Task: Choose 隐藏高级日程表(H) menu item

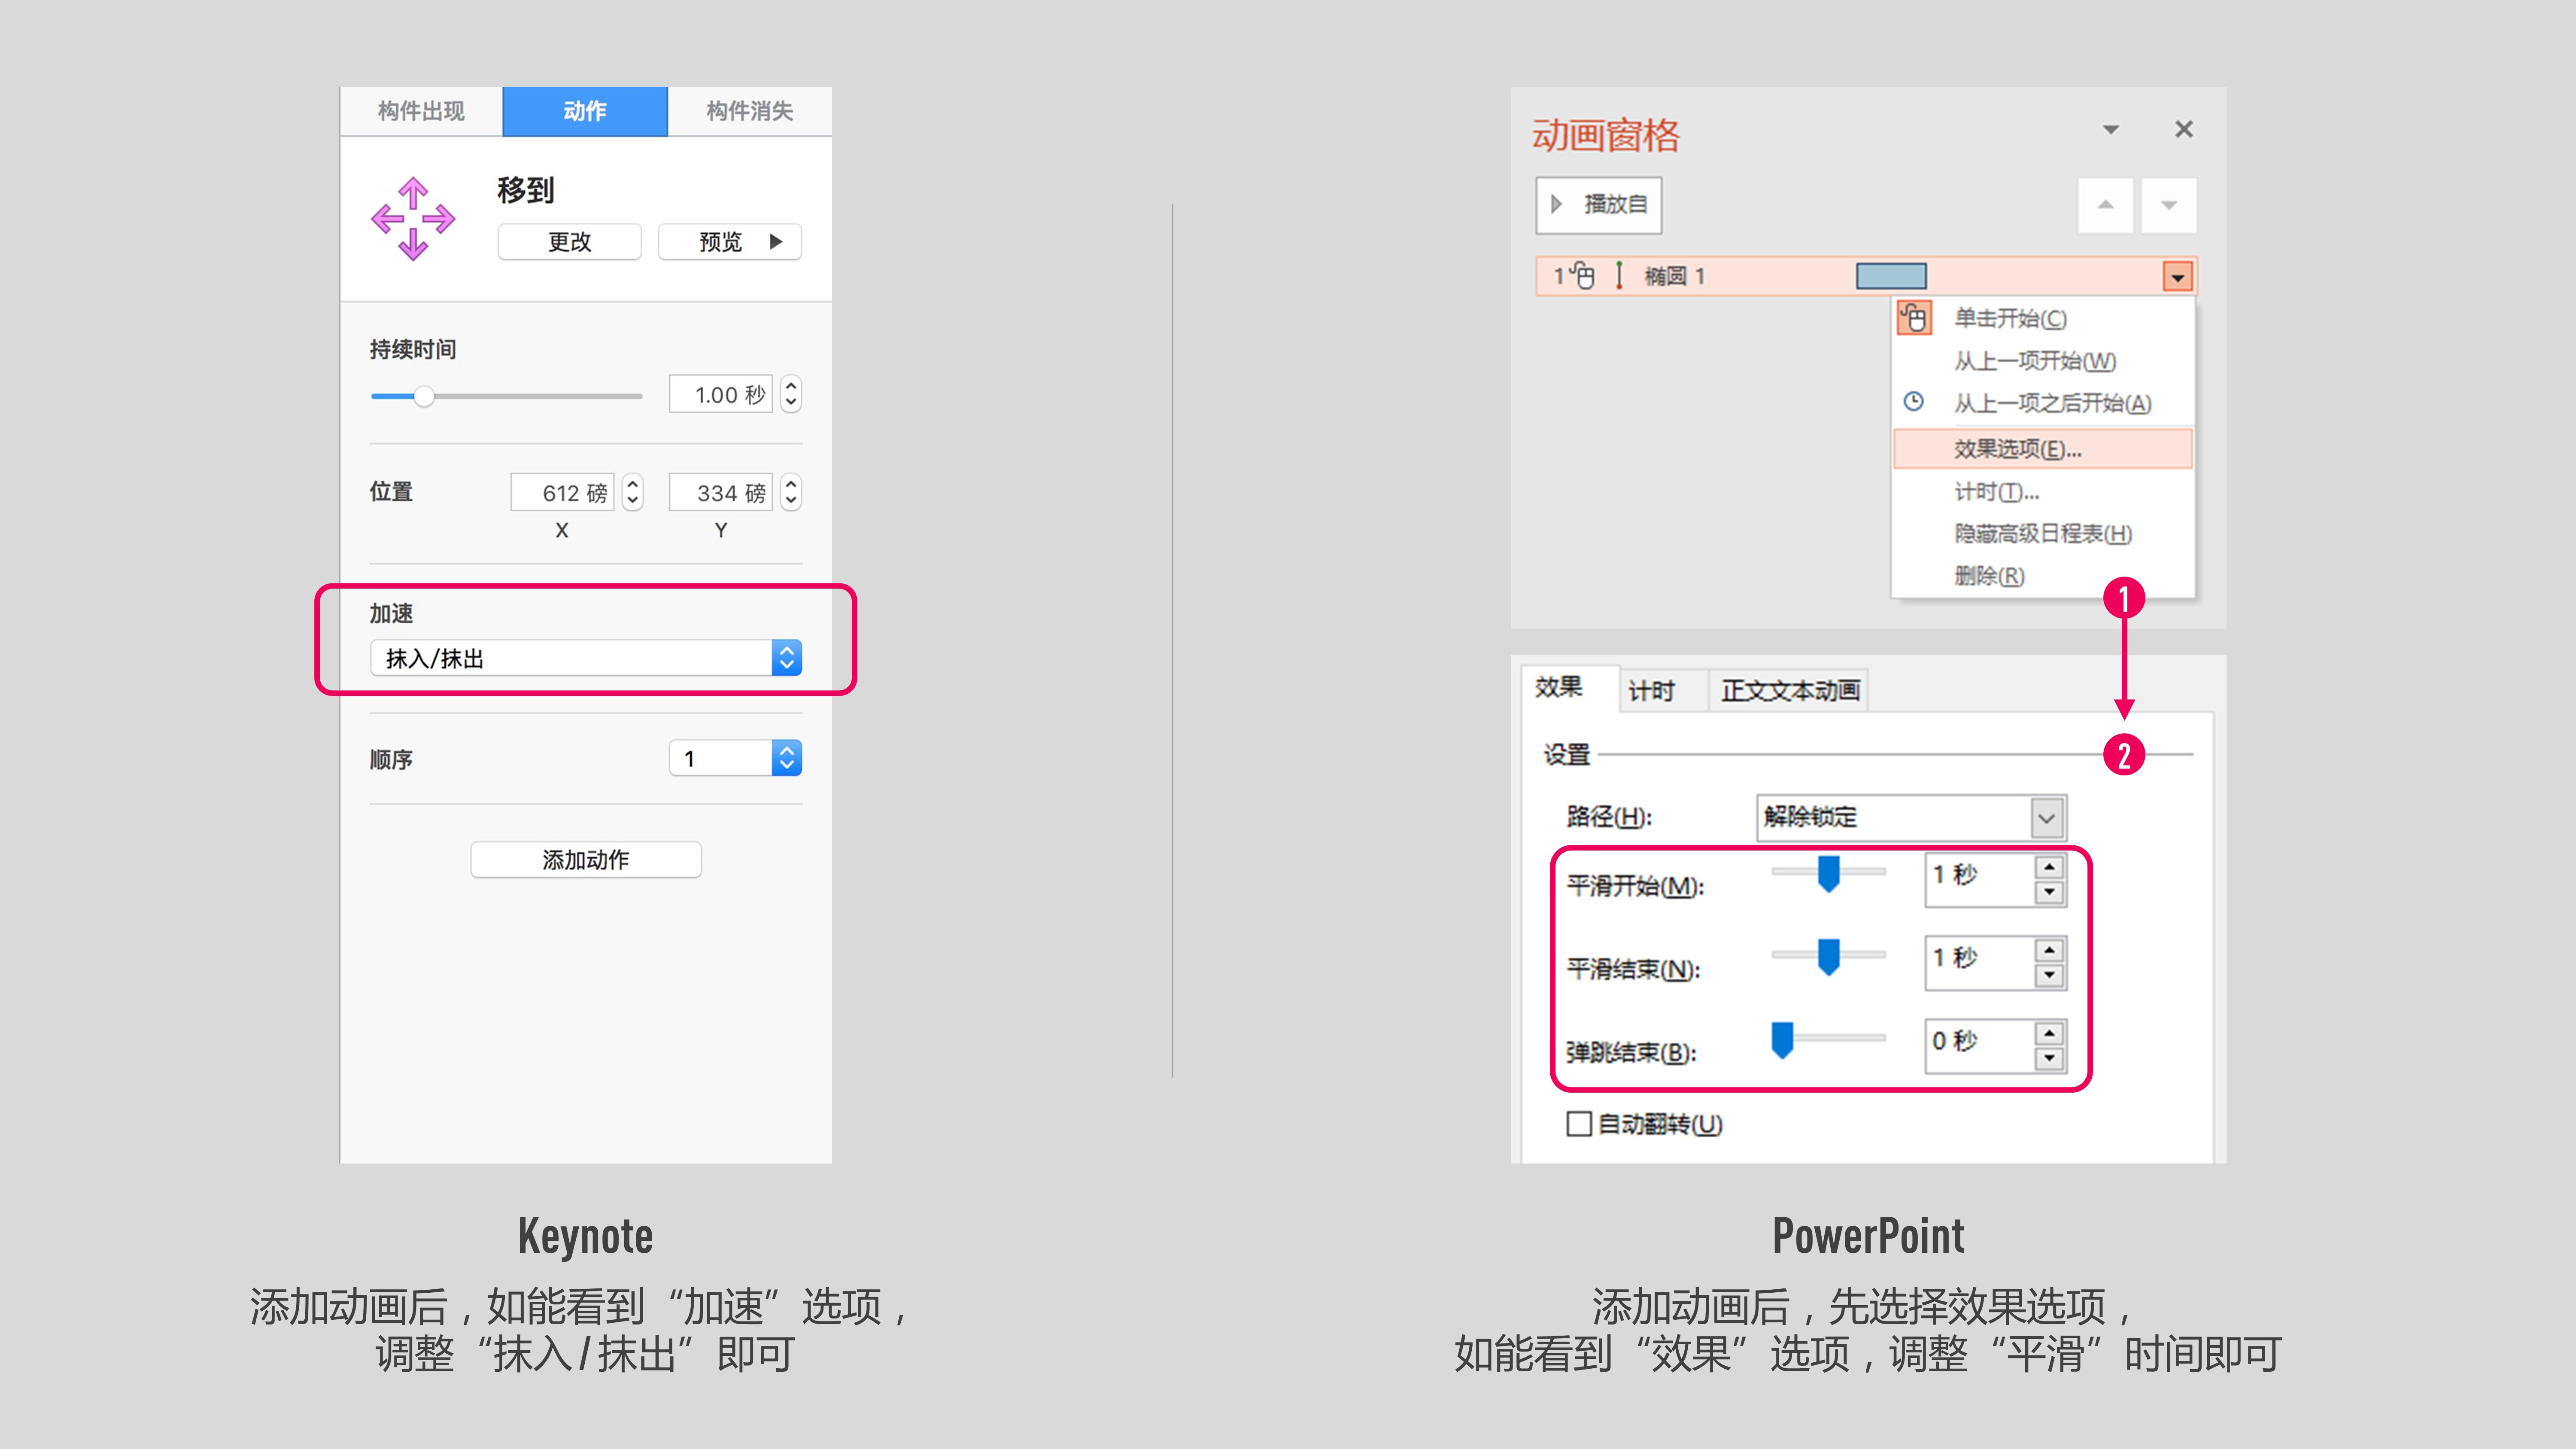Action: tap(2043, 534)
